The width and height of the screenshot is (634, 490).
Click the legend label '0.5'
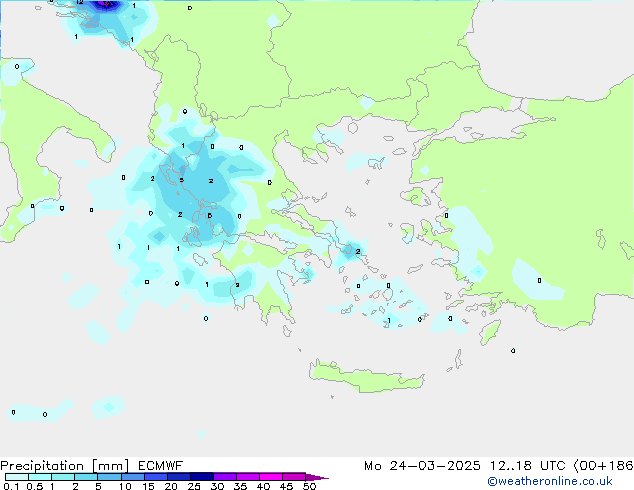coord(34,486)
